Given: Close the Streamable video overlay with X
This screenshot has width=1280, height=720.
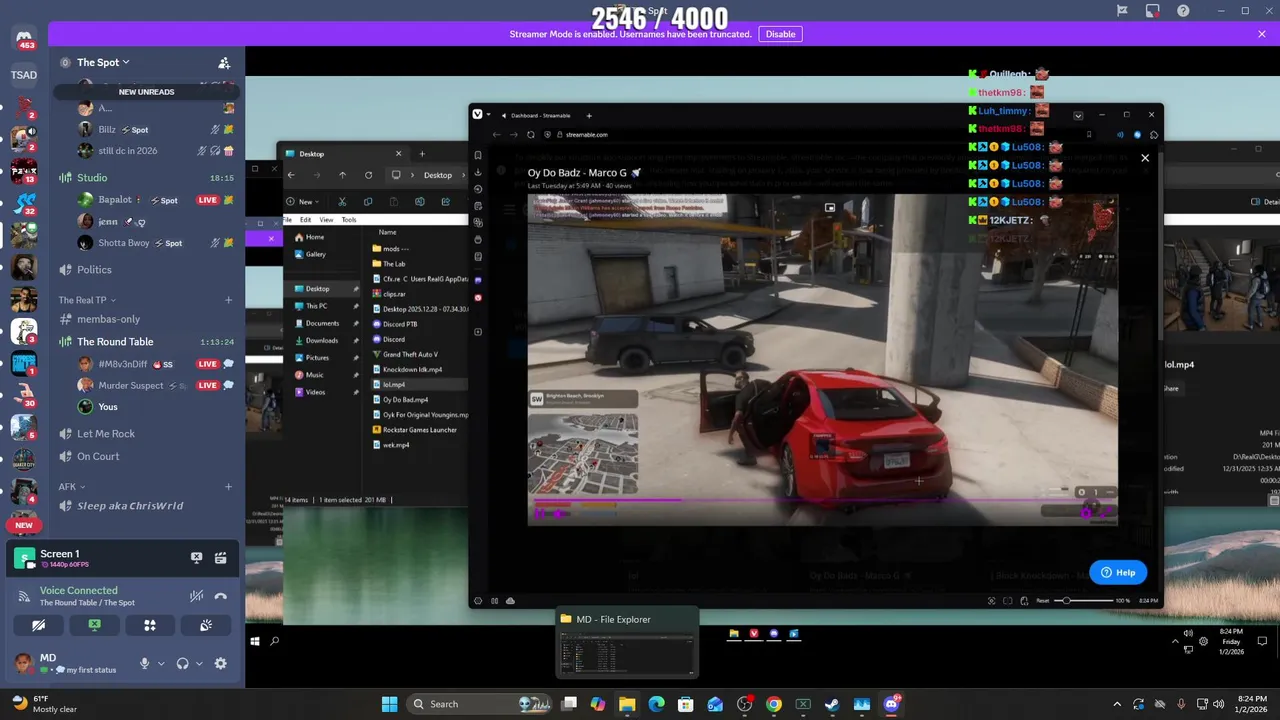Looking at the screenshot, I should [x=1145, y=158].
